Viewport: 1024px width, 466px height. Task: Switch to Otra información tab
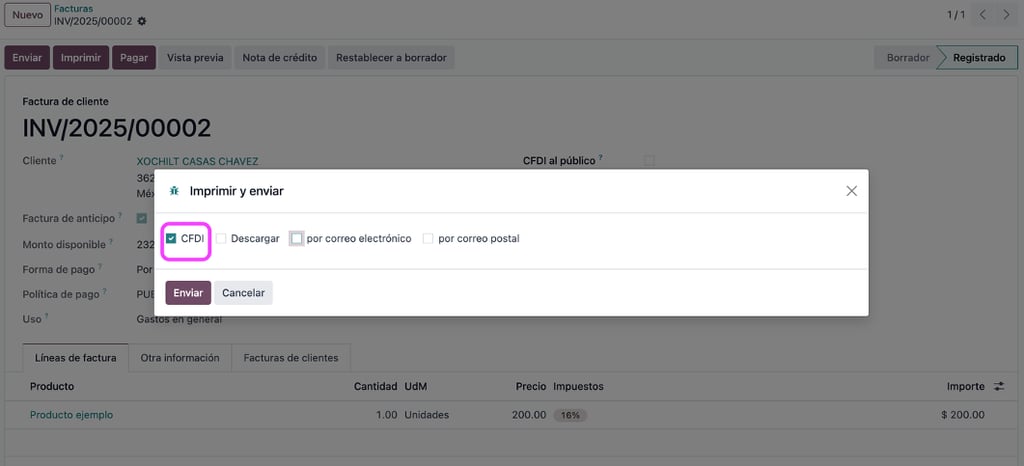180,358
